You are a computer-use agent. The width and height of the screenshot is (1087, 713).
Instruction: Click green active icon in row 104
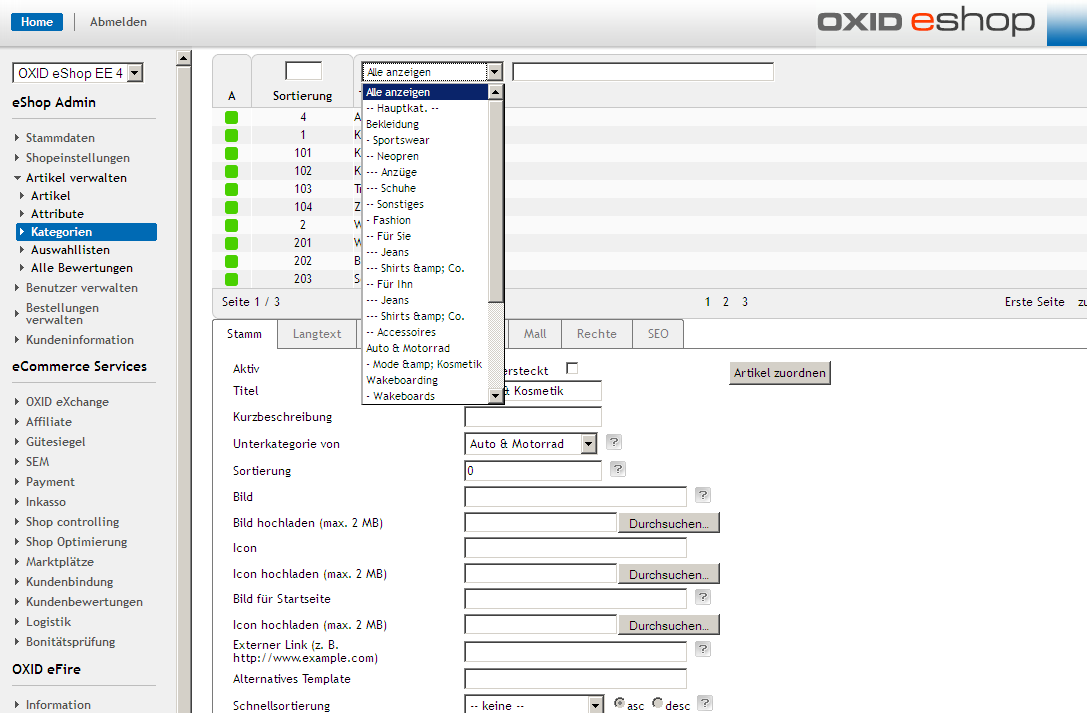coord(231,207)
